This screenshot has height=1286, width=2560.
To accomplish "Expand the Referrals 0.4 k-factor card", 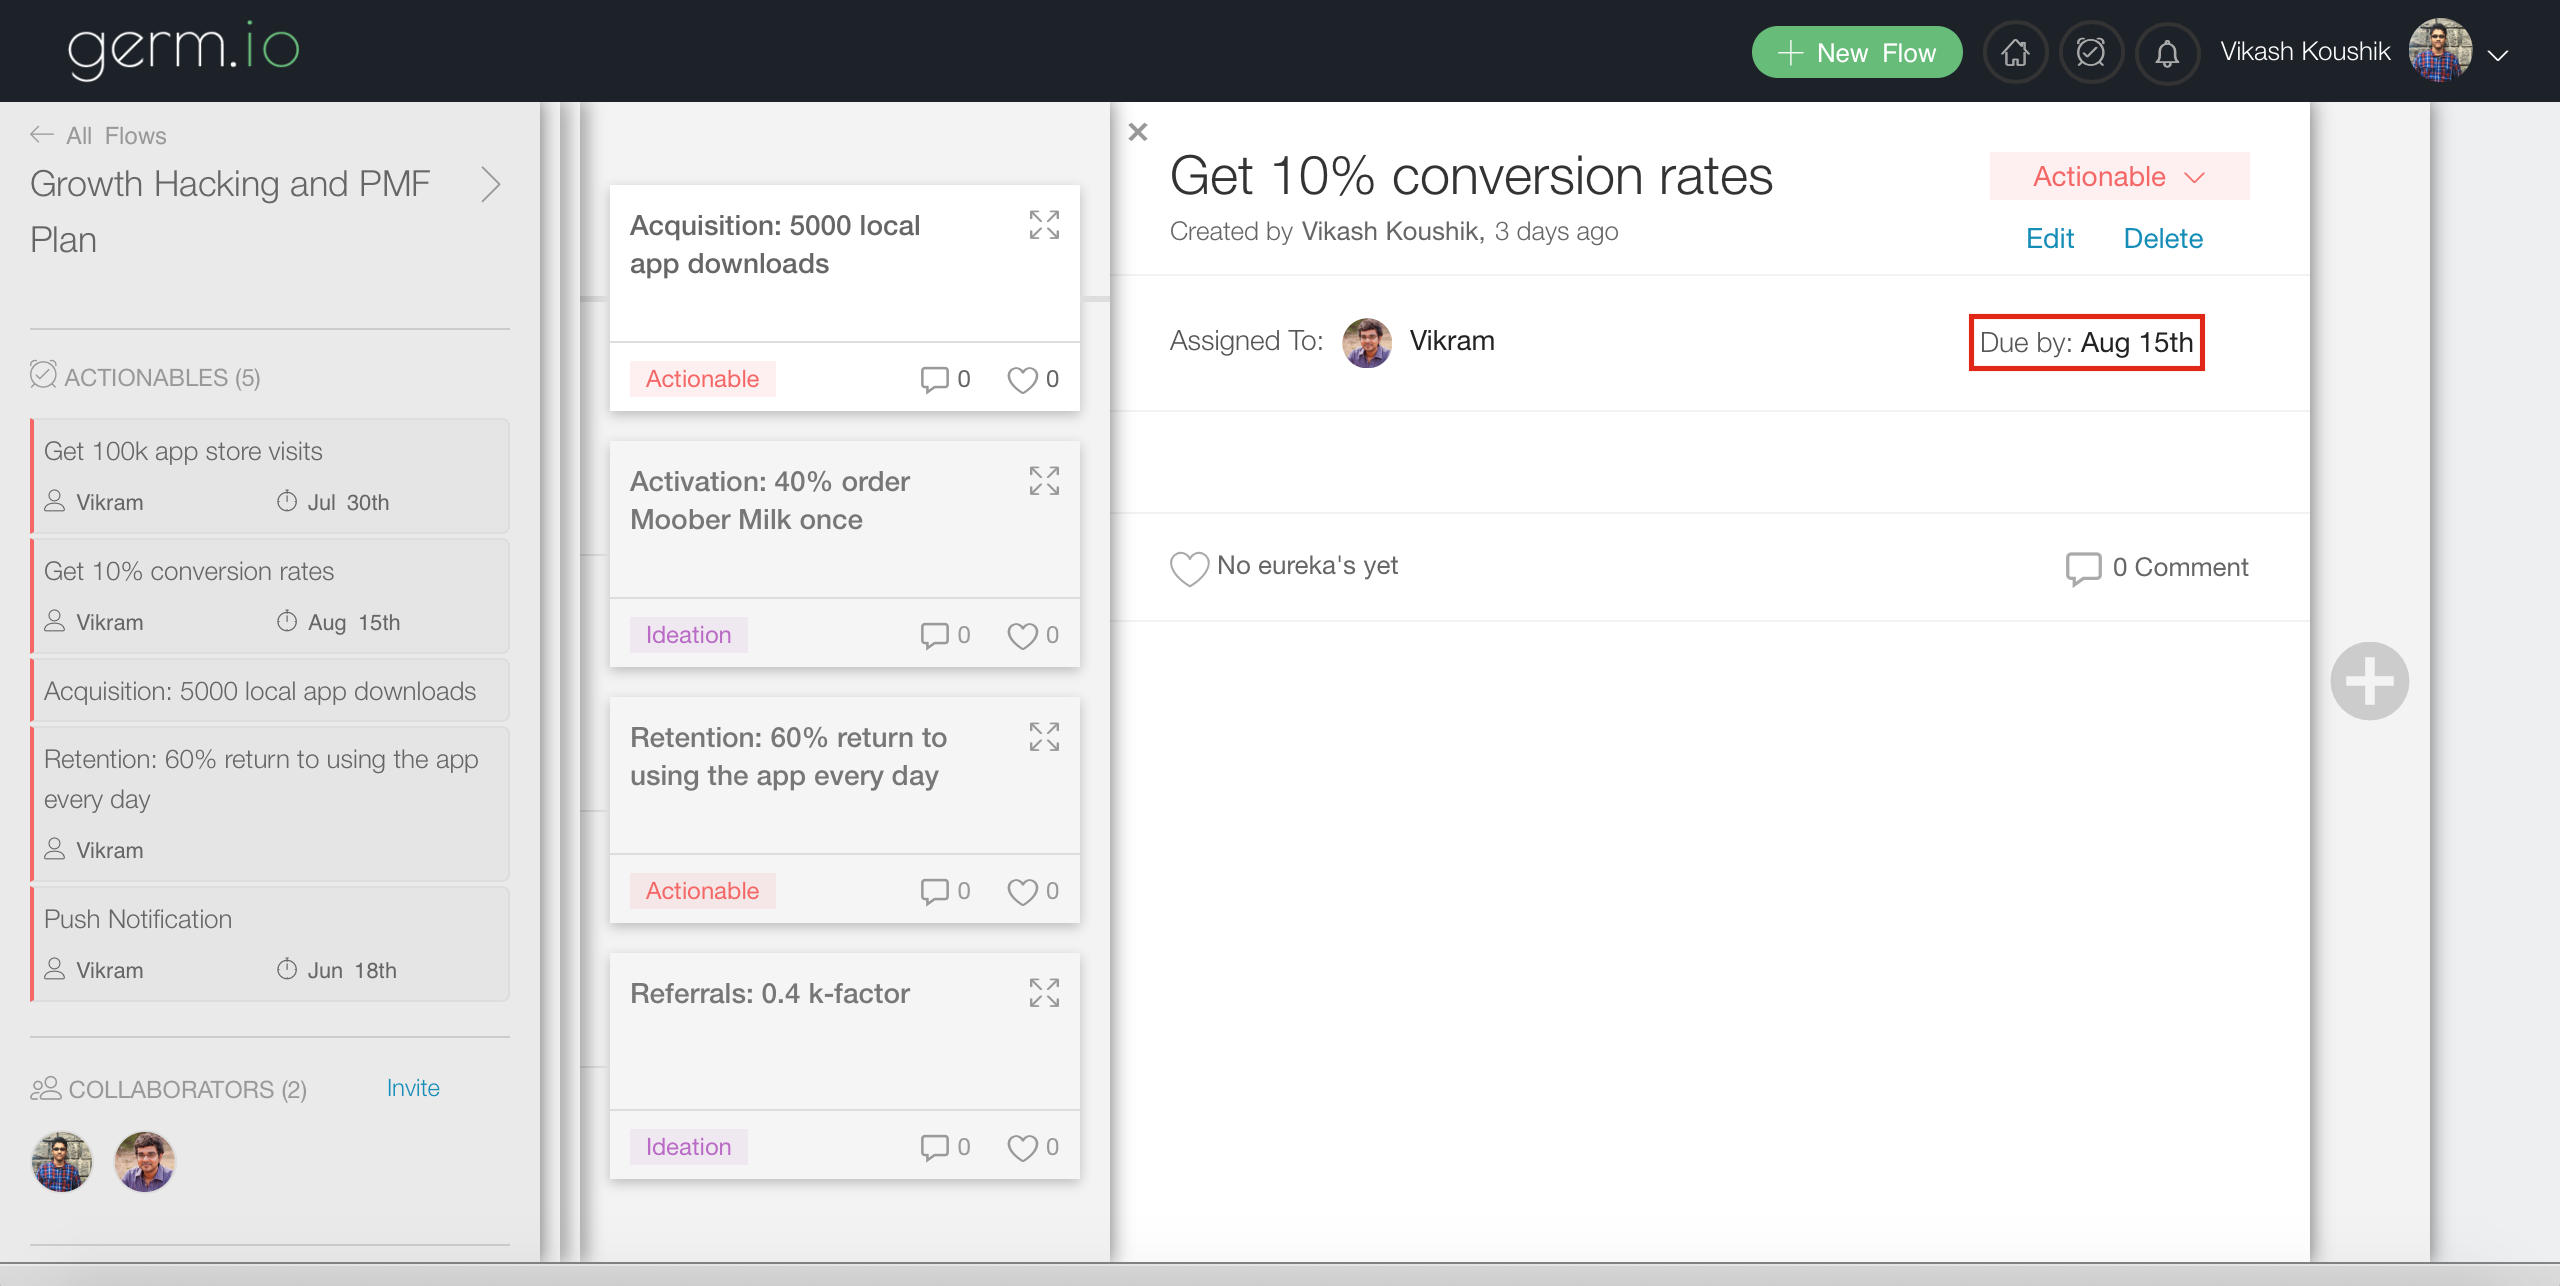I will 1044,993.
